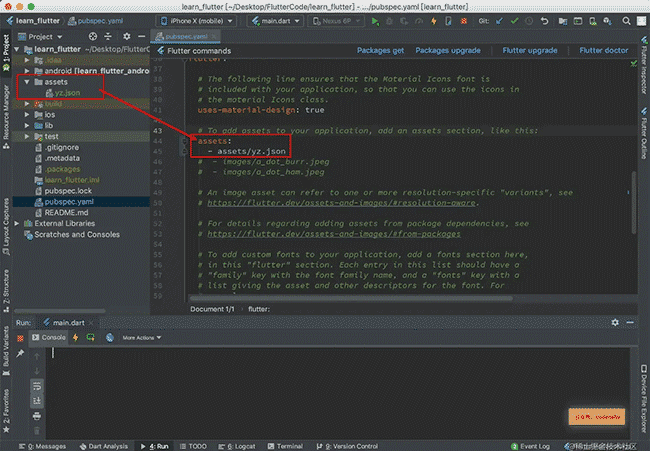Open Run panel settings gear

point(615,322)
